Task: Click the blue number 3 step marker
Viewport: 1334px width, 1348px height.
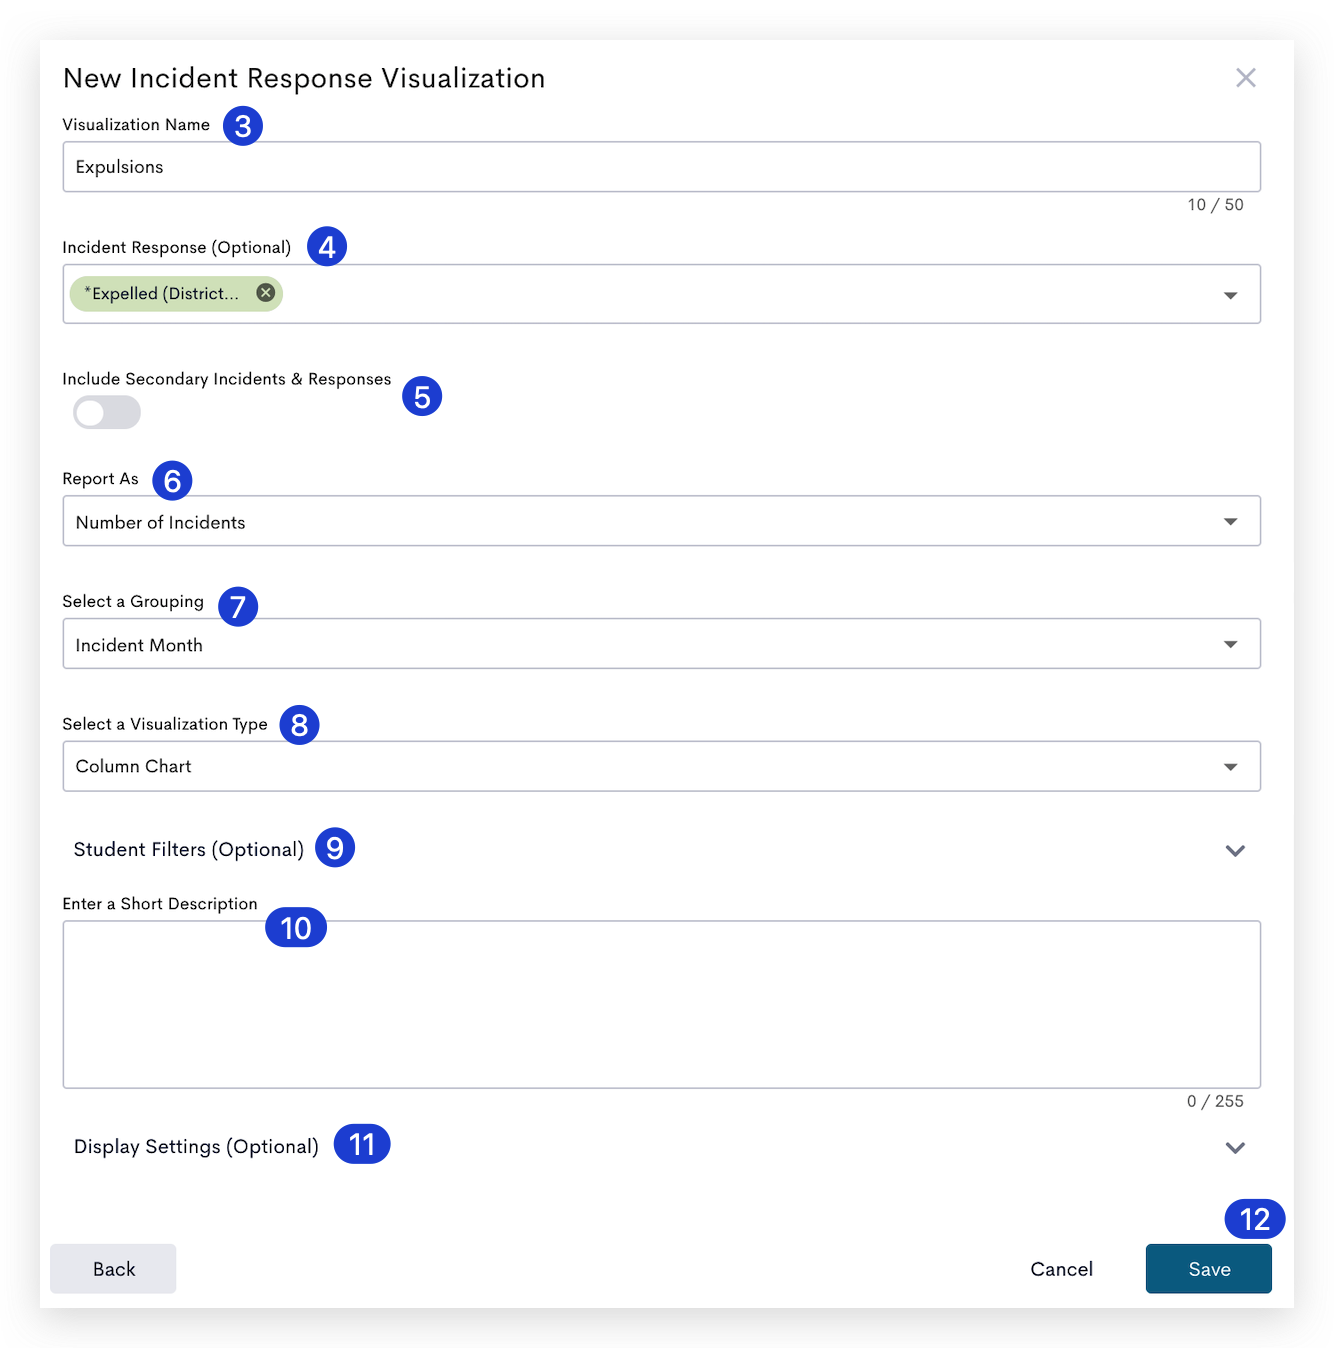Action: click(x=243, y=126)
